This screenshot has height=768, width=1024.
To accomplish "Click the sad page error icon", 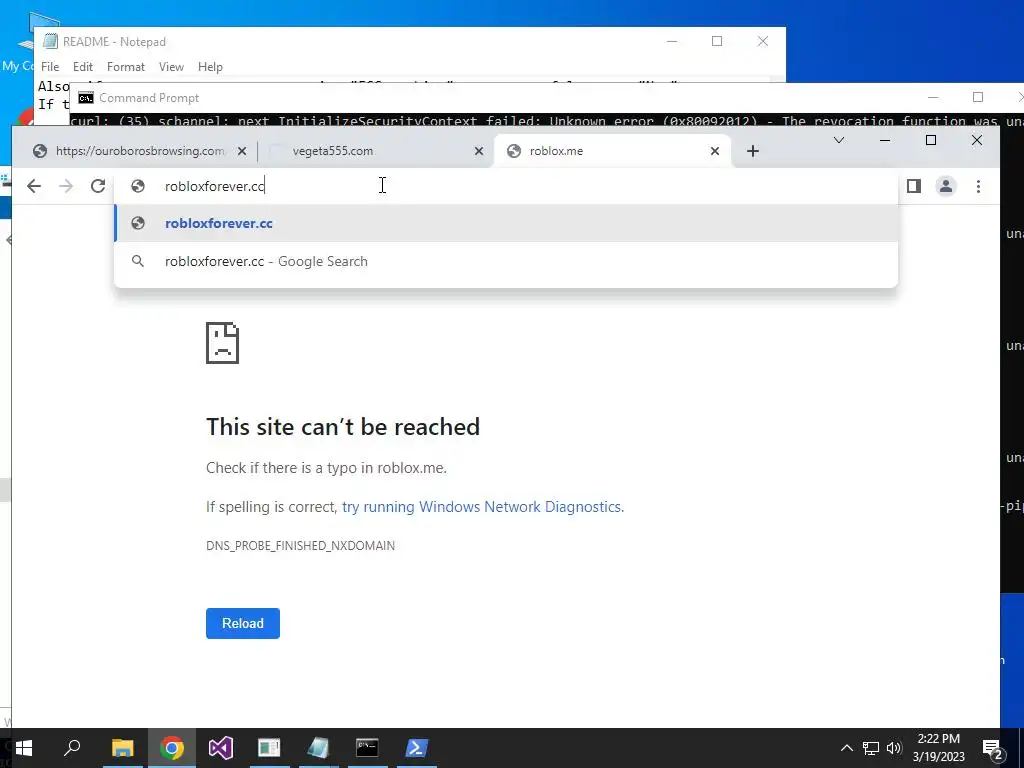I will 222,343.
